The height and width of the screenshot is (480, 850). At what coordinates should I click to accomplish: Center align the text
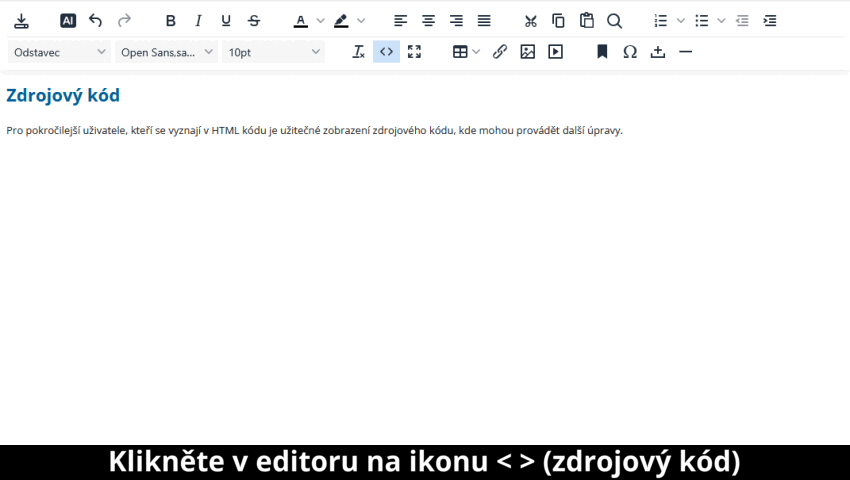pos(428,21)
